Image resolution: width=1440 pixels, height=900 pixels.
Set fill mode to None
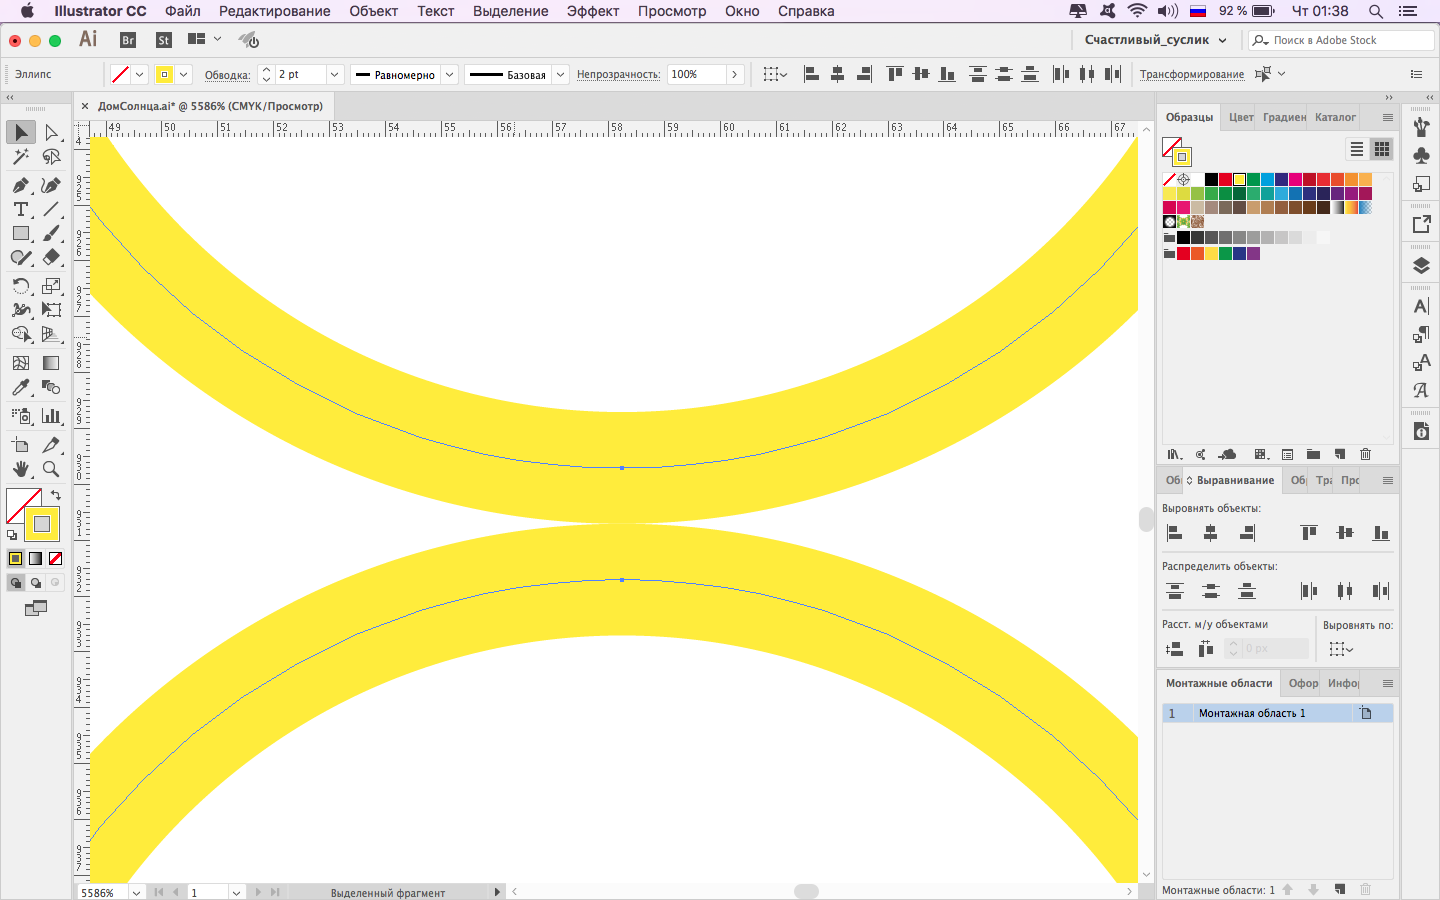pyautogui.click(x=56, y=559)
